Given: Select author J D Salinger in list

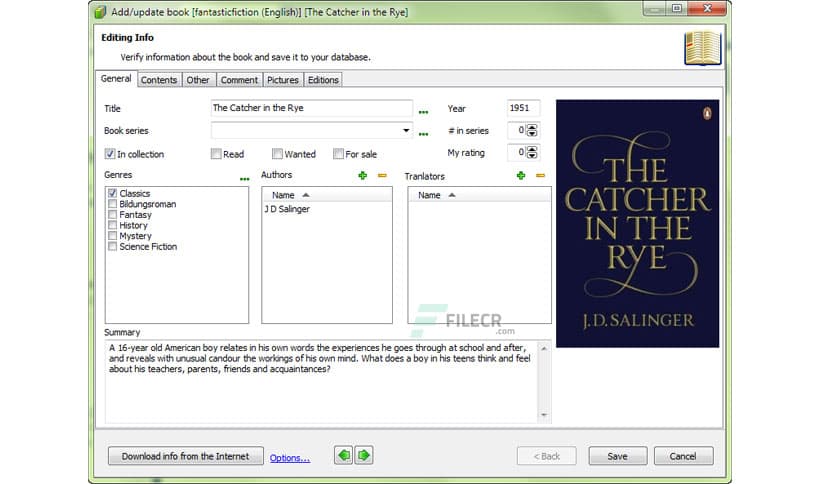Looking at the screenshot, I should pyautogui.click(x=287, y=209).
